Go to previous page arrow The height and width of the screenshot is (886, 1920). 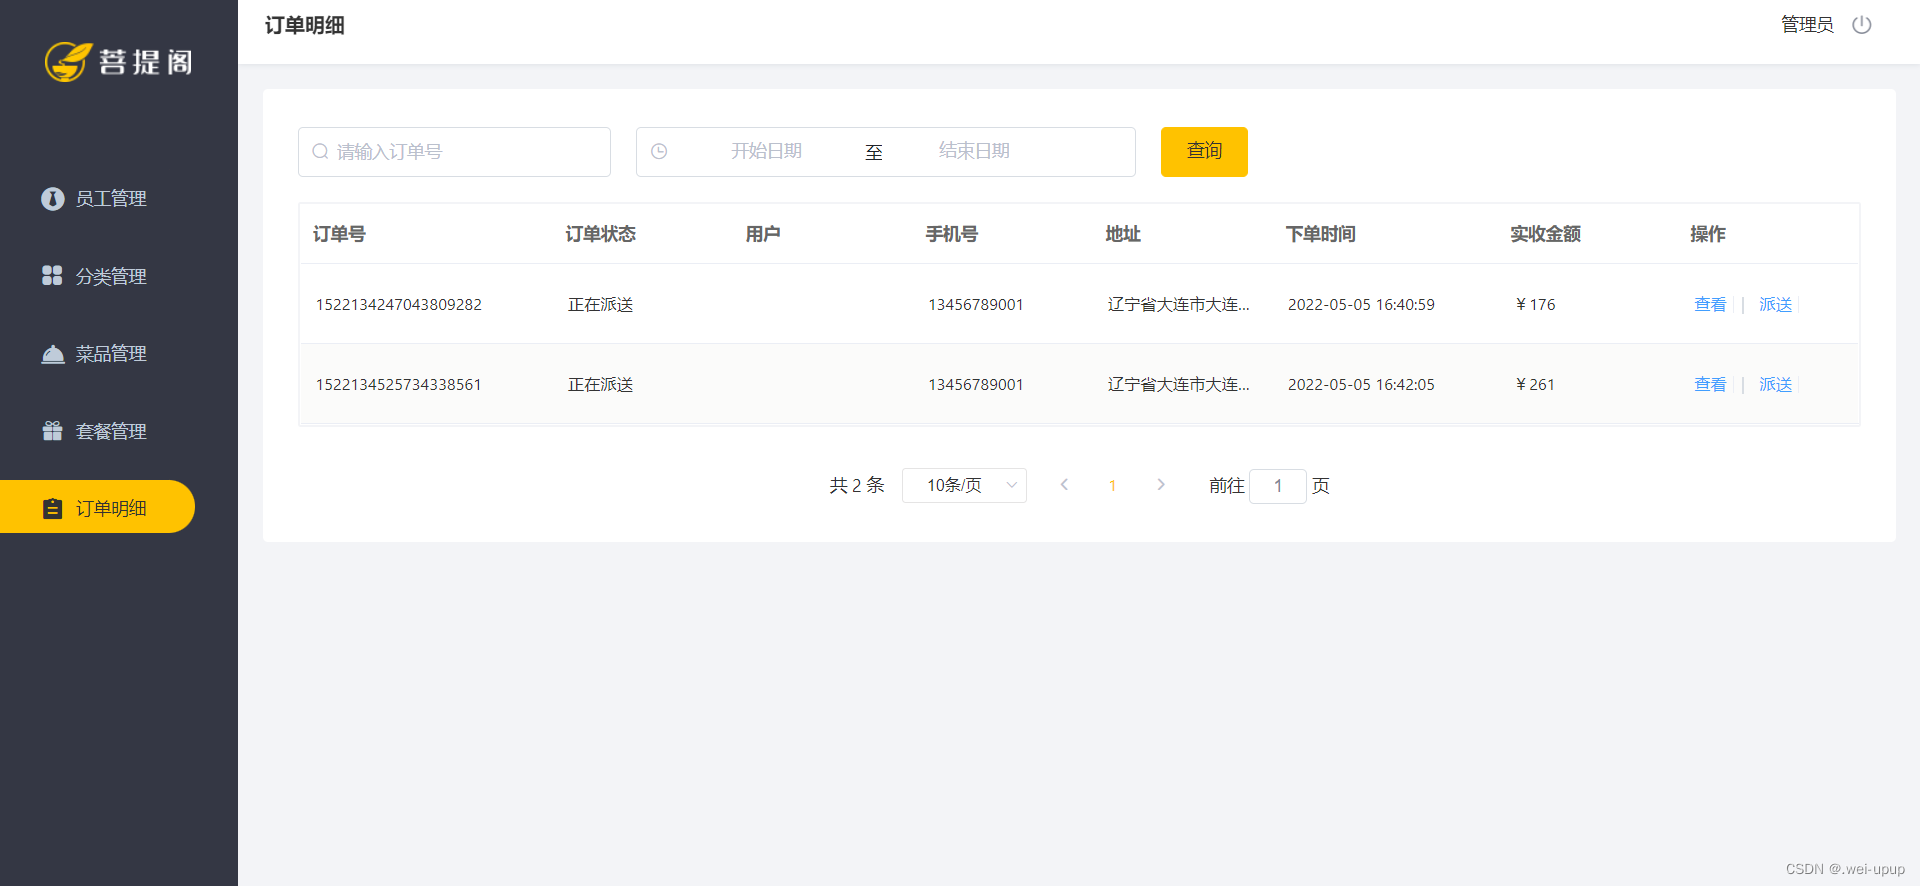[1064, 485]
